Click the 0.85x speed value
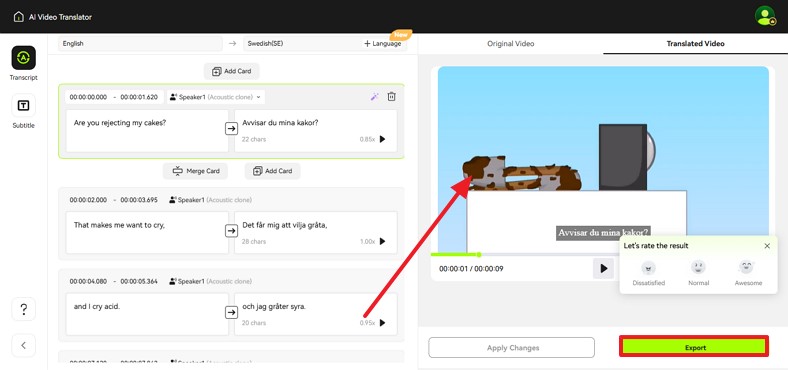The width and height of the screenshot is (788, 370). click(x=367, y=139)
